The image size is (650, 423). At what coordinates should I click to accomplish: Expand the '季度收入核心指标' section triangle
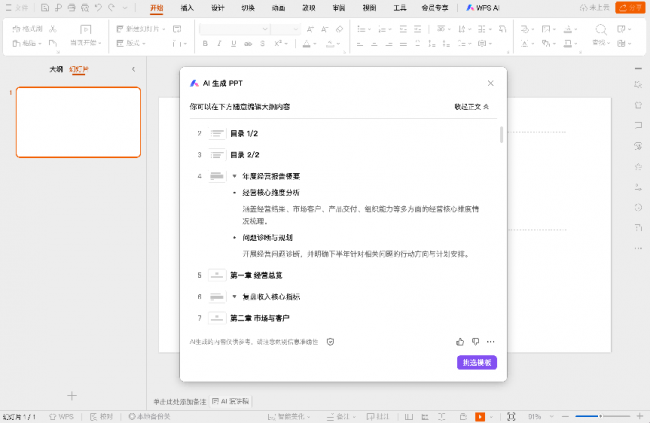click(234, 297)
